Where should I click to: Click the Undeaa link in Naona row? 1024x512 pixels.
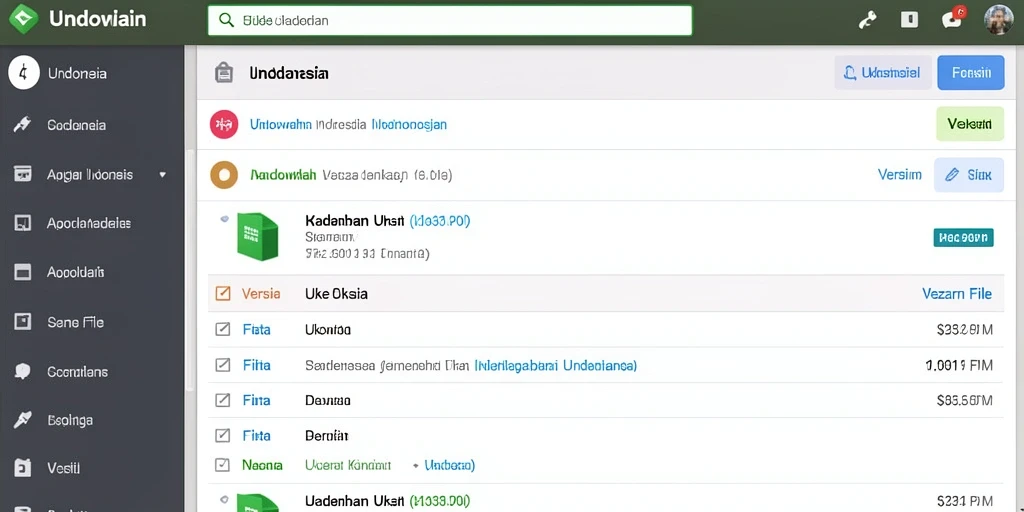pos(449,465)
